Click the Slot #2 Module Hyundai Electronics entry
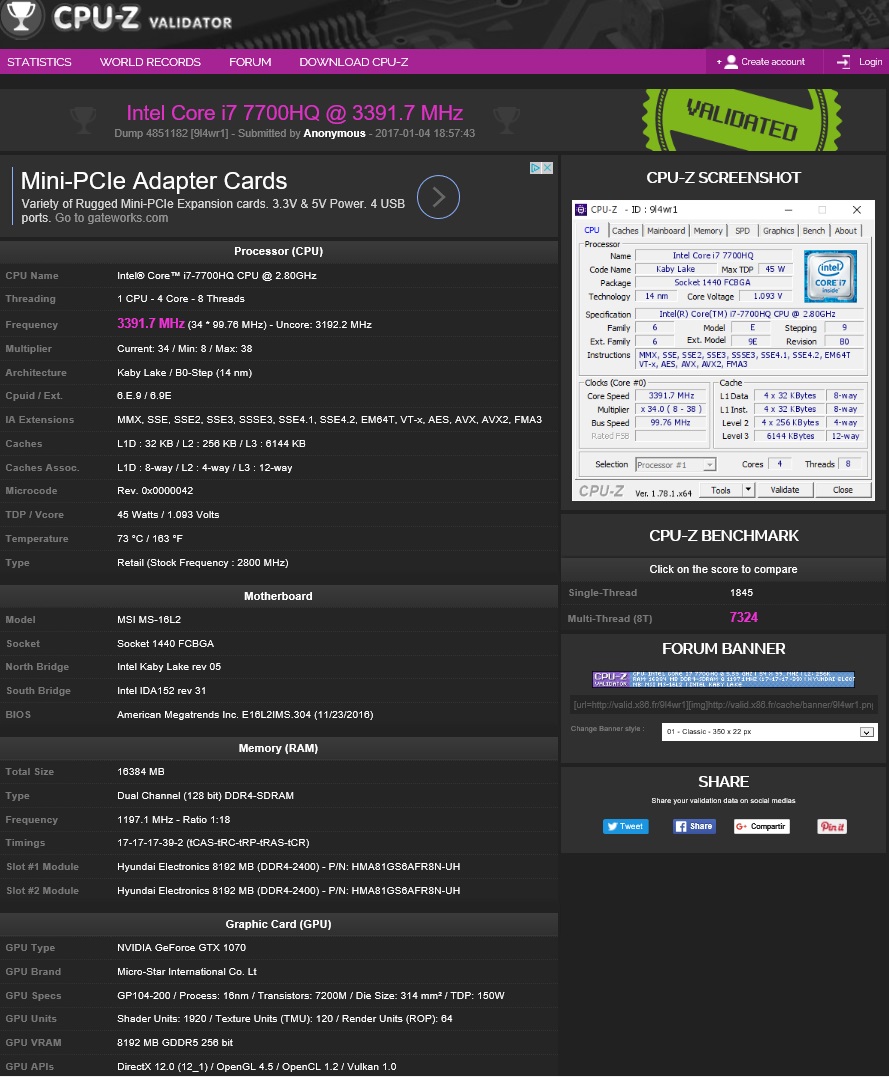The image size is (889, 1077). pos(289,891)
